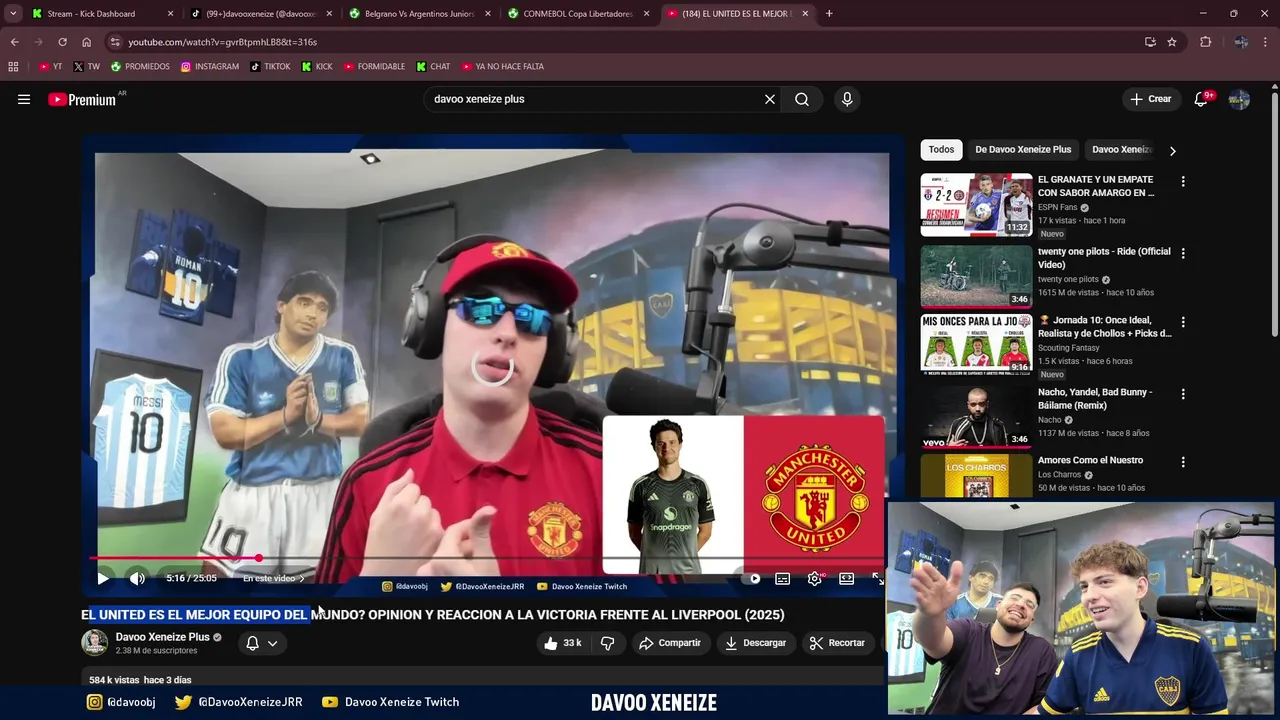Open options for twenty one pilots video
The width and height of the screenshot is (1280, 720).
coord(1183,254)
